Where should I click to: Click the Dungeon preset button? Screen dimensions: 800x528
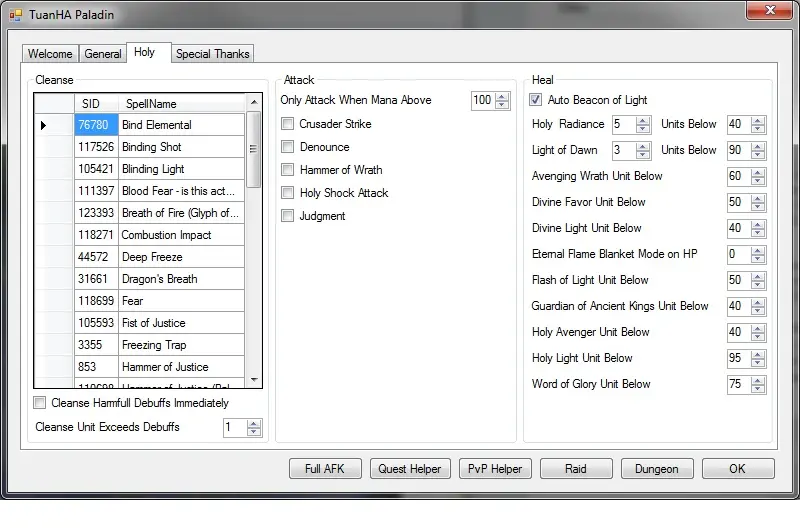tap(657, 469)
